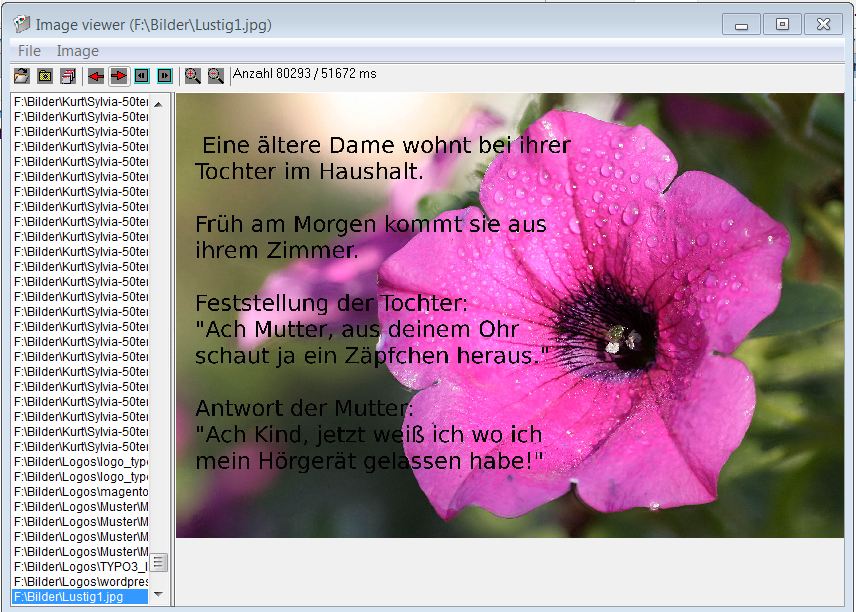Select the first Kurt\Sylvia-50 list entry
856x612 pixels.
(80, 102)
